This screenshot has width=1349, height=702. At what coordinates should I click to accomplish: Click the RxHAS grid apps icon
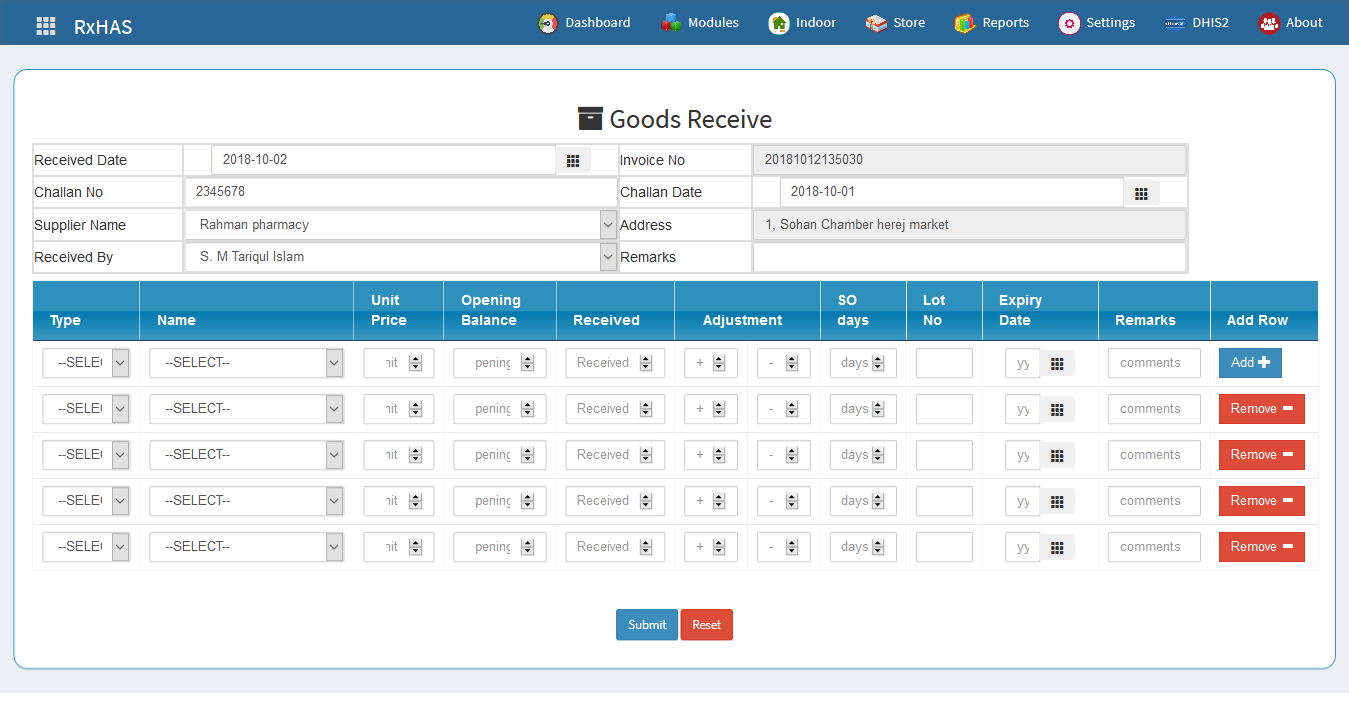coord(46,26)
